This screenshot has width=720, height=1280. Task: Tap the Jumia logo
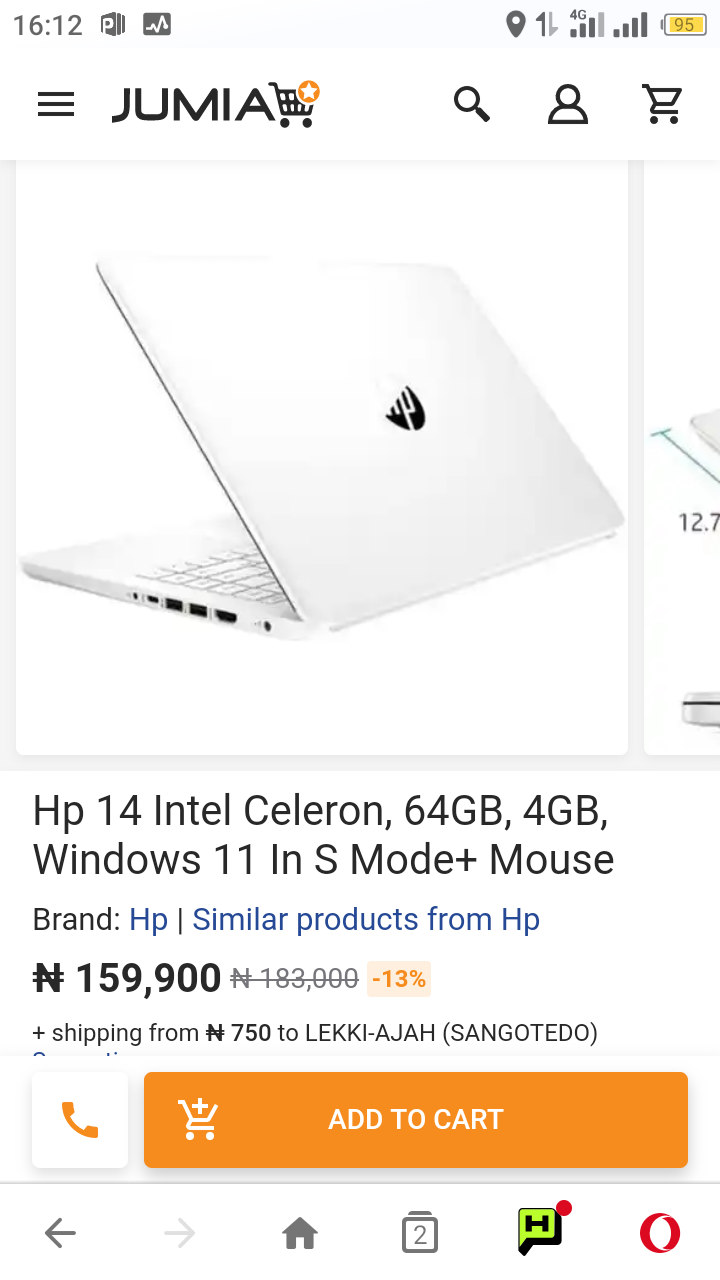point(215,104)
